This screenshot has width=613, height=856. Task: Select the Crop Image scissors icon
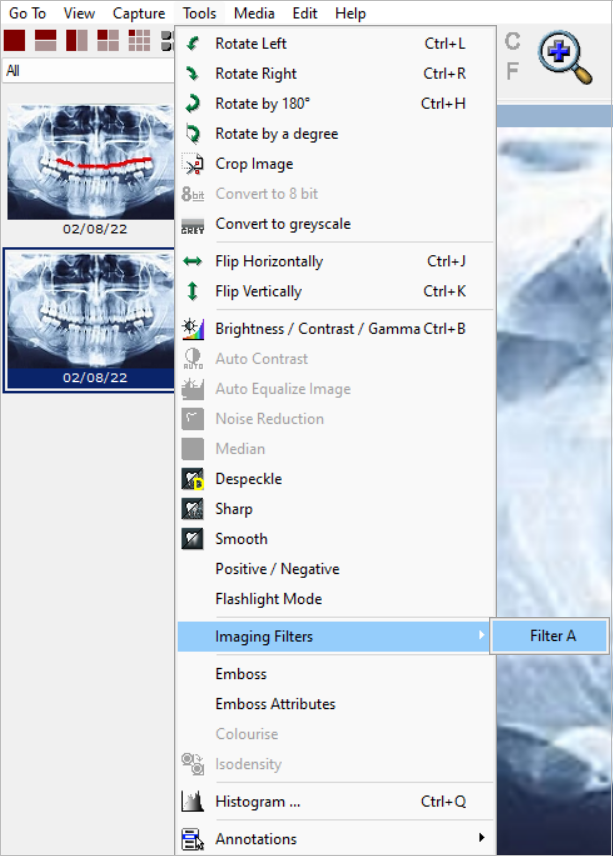pyautogui.click(x=193, y=164)
